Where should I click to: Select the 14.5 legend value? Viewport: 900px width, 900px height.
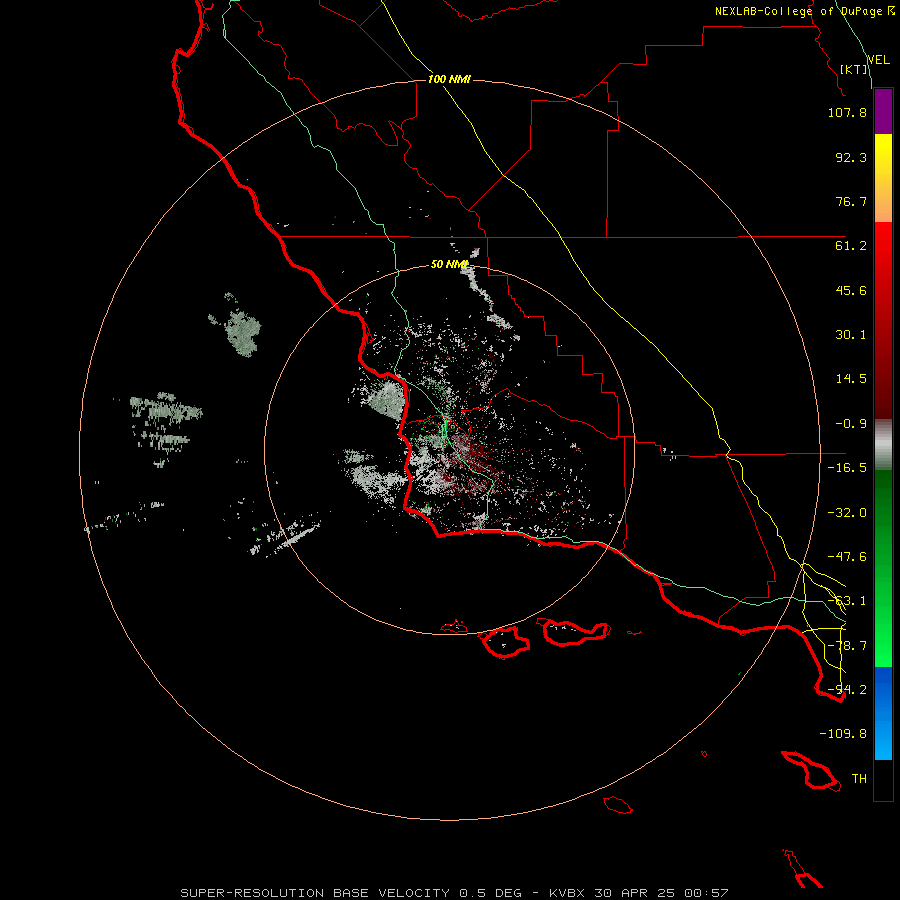click(x=851, y=379)
